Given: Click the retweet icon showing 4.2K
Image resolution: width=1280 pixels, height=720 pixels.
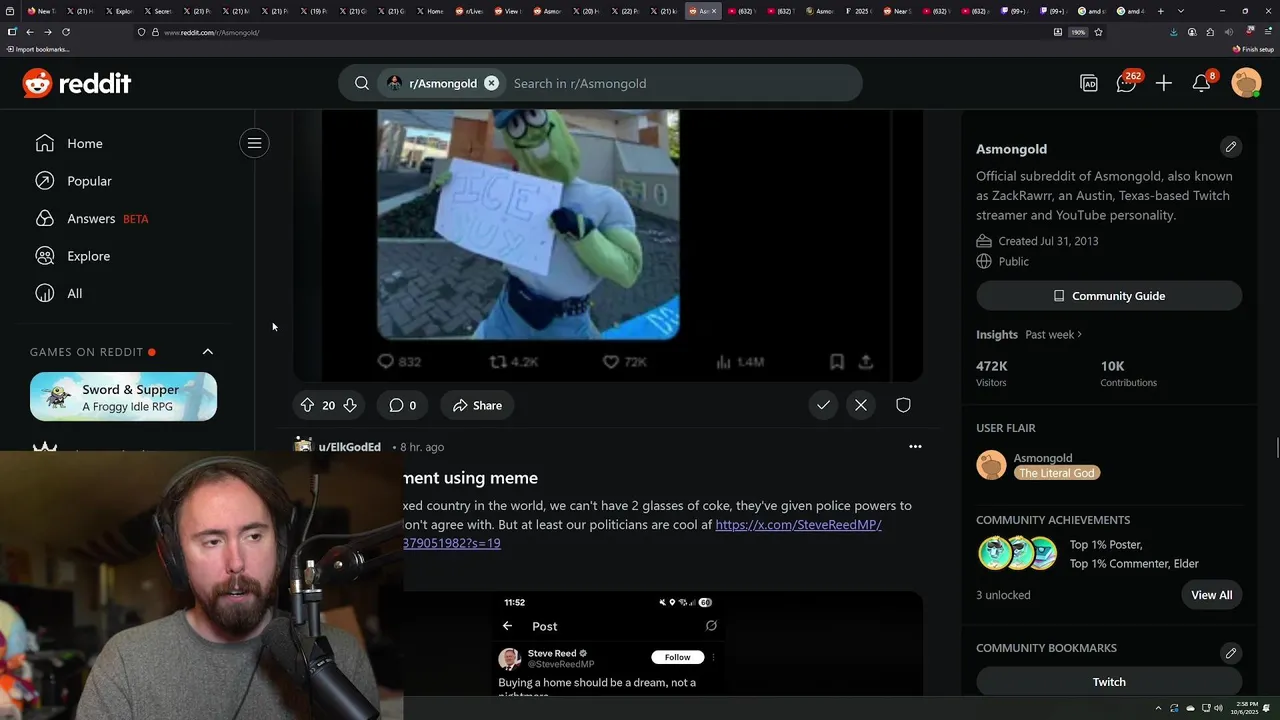Looking at the screenshot, I should [x=498, y=362].
